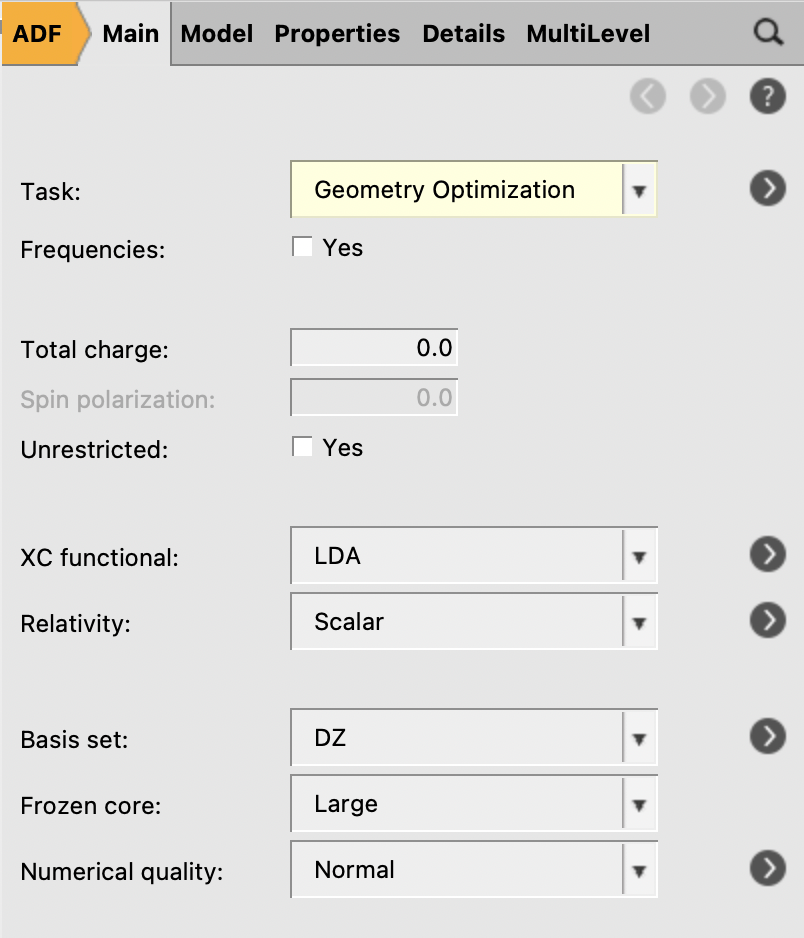The image size is (804, 938).
Task: Go to the MultiLevel tab
Action: 588,34
